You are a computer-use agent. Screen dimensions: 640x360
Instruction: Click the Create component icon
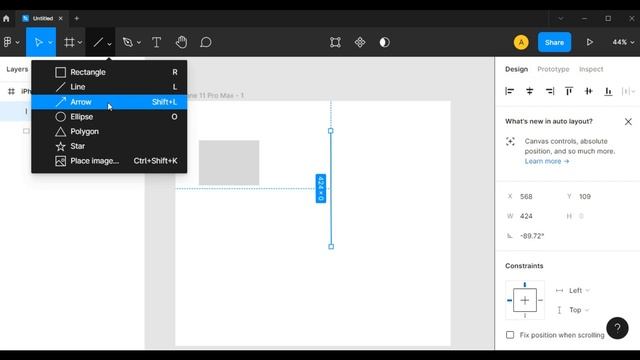click(360, 42)
